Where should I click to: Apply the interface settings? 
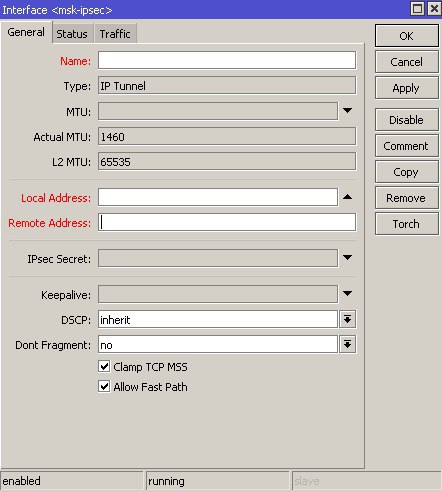pyautogui.click(x=406, y=88)
